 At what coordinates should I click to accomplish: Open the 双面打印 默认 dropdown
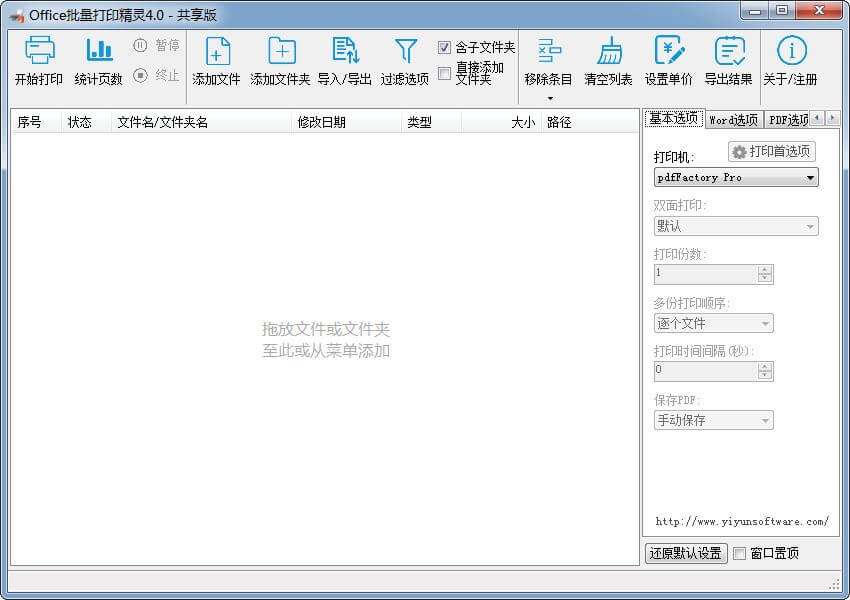pos(736,226)
